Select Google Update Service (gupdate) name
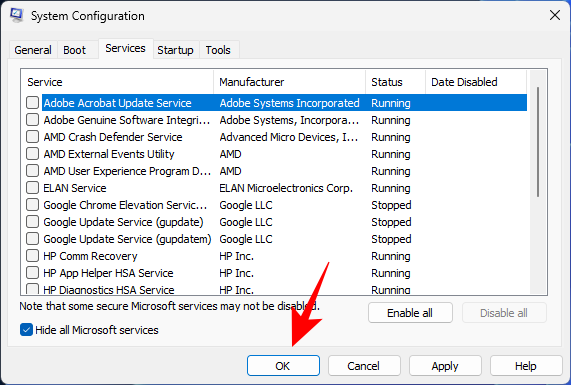The width and height of the screenshot is (571, 385). 123,222
